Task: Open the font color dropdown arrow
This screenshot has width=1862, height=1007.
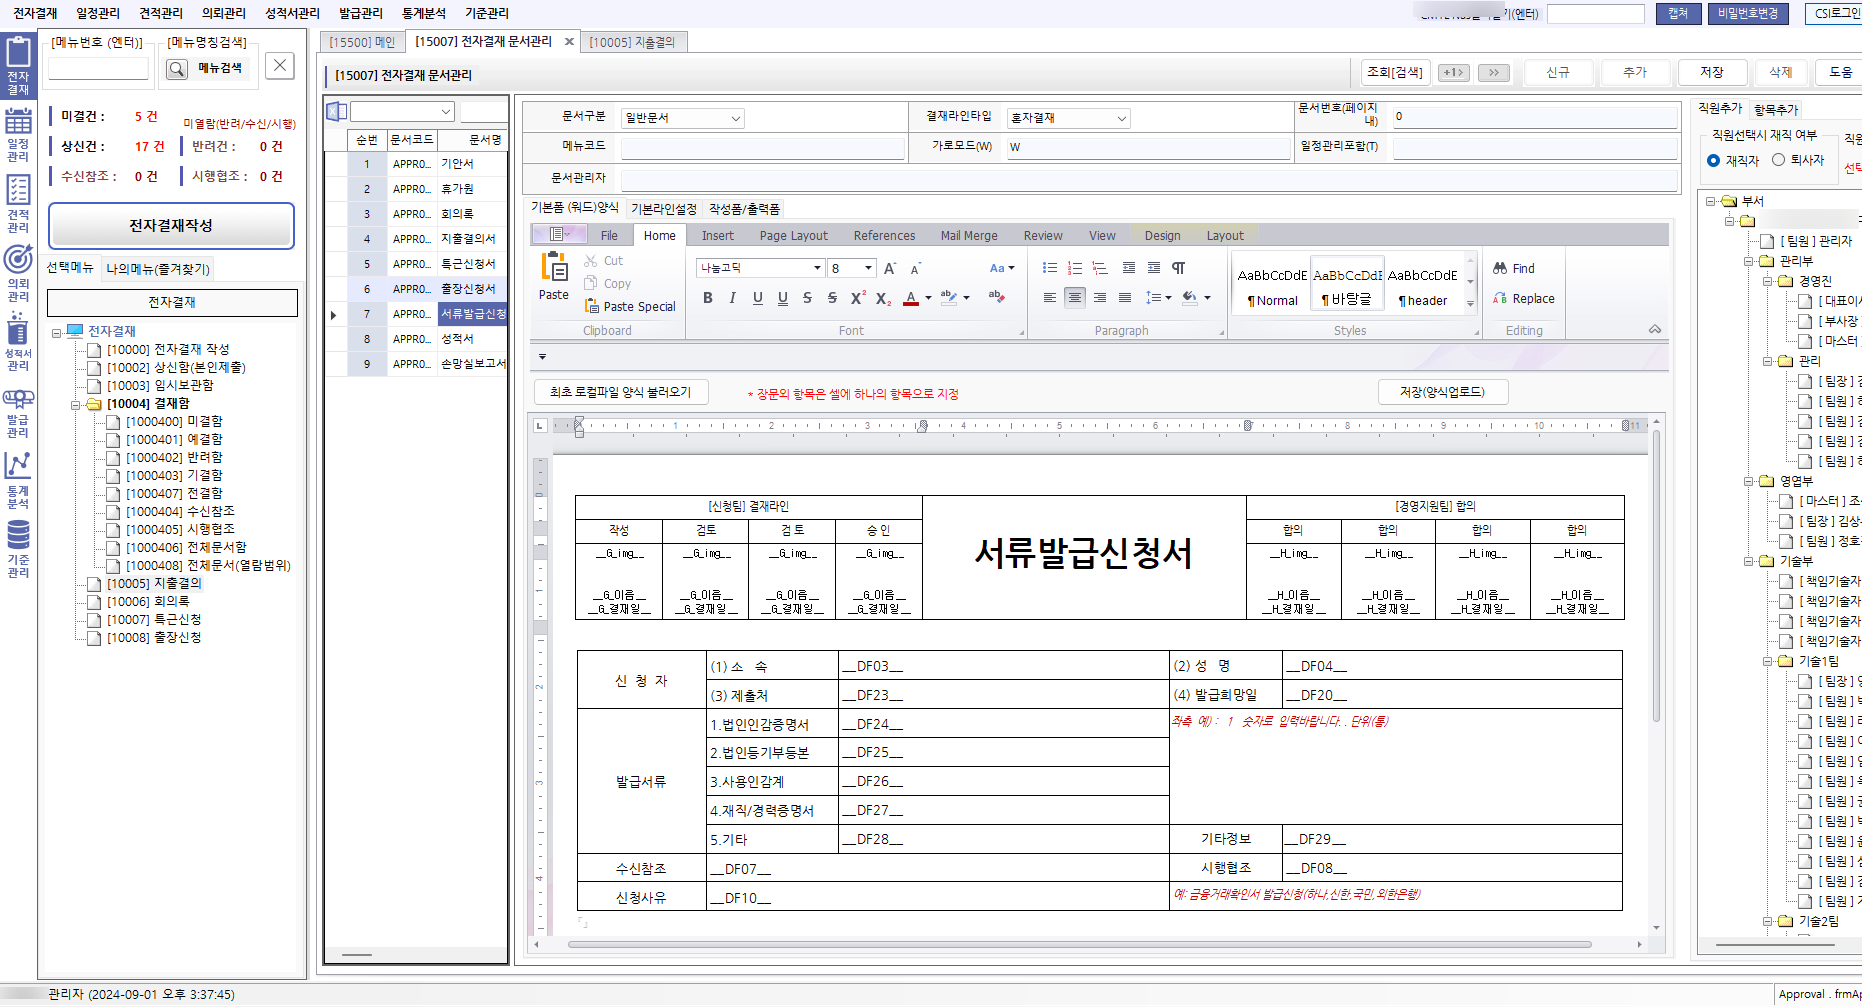Action: [928, 298]
